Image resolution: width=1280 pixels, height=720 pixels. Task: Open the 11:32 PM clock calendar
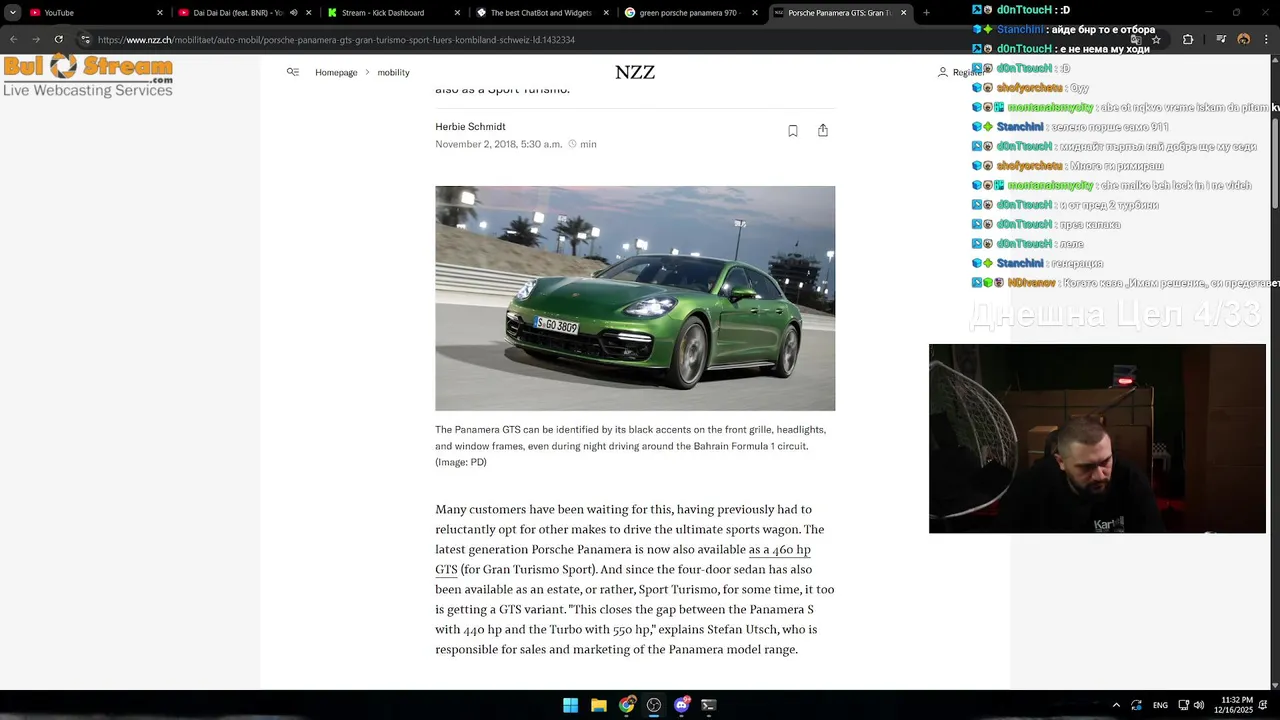tap(1233, 705)
